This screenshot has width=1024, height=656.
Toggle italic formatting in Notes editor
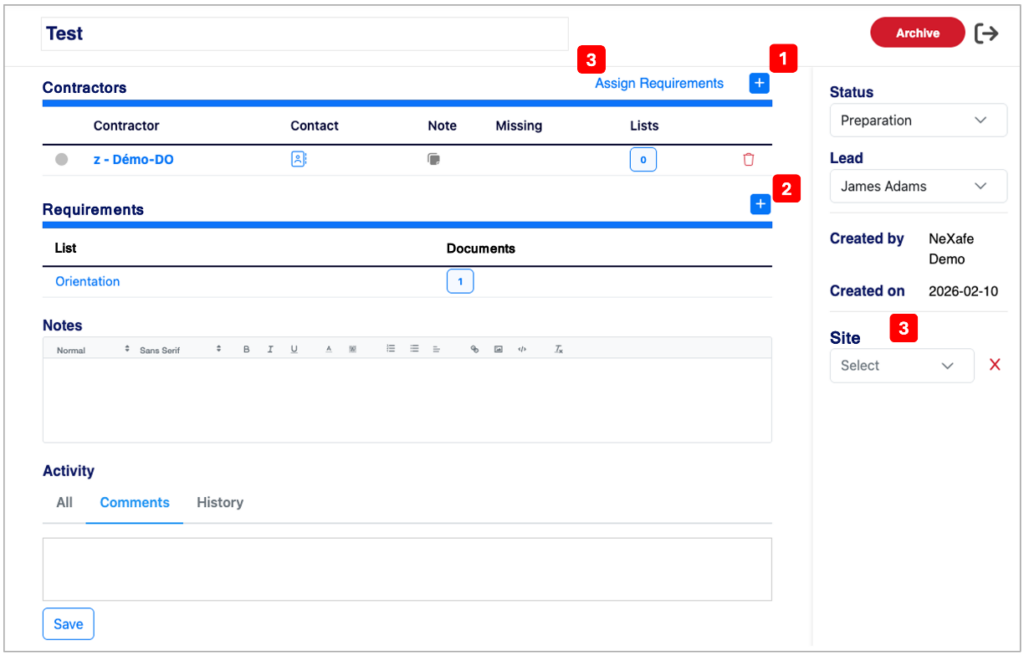tap(270, 350)
